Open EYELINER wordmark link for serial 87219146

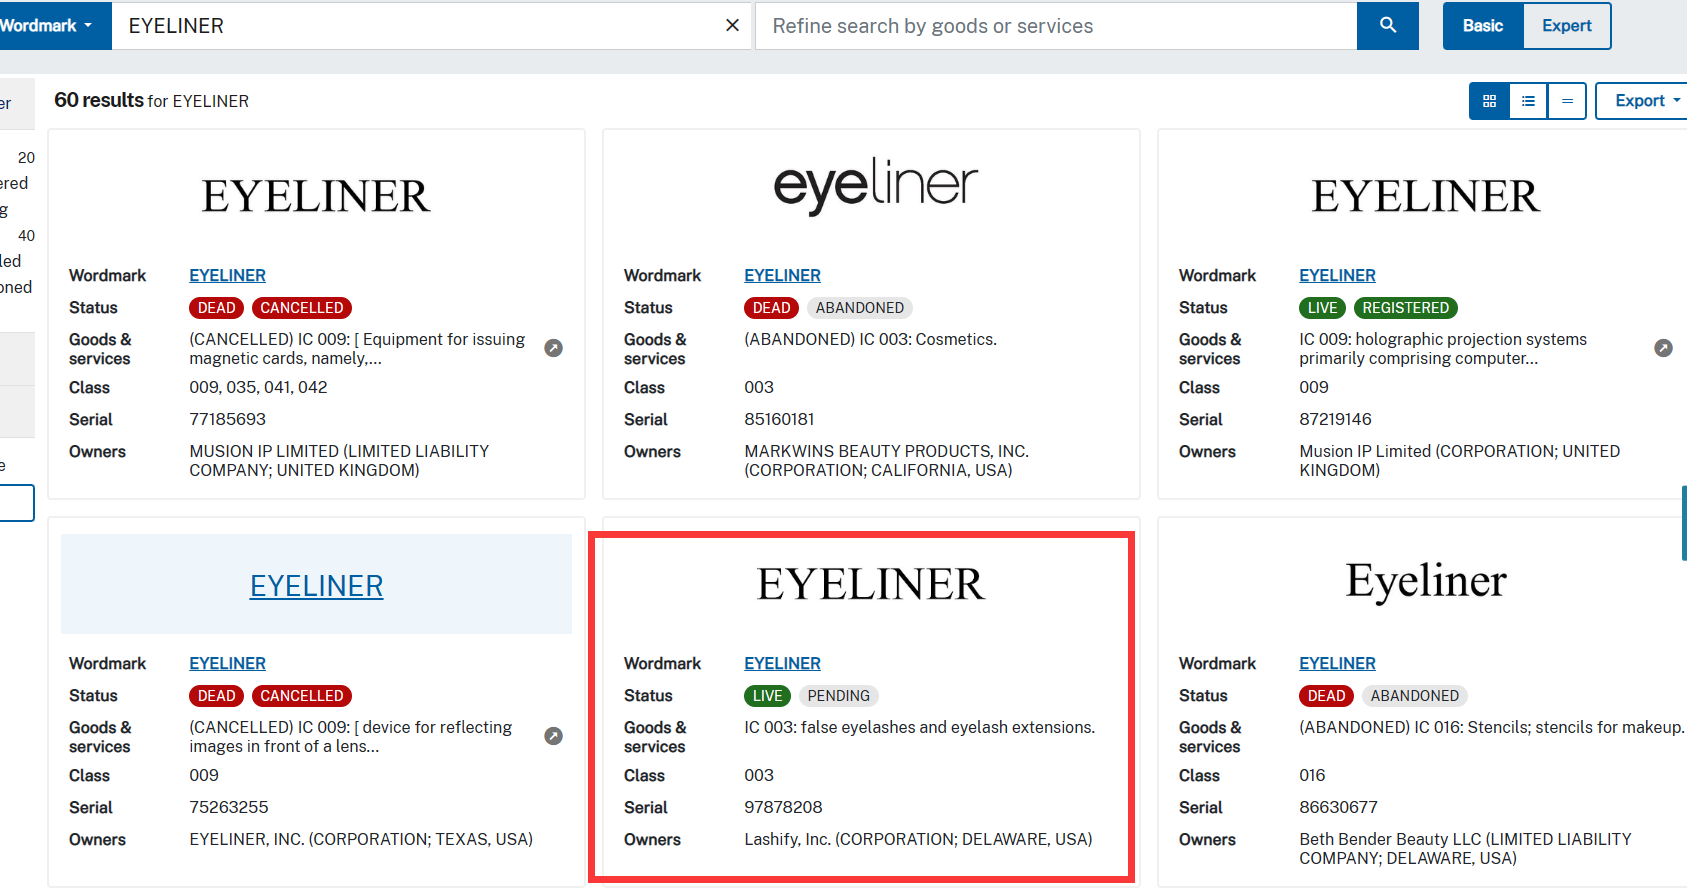click(1337, 275)
